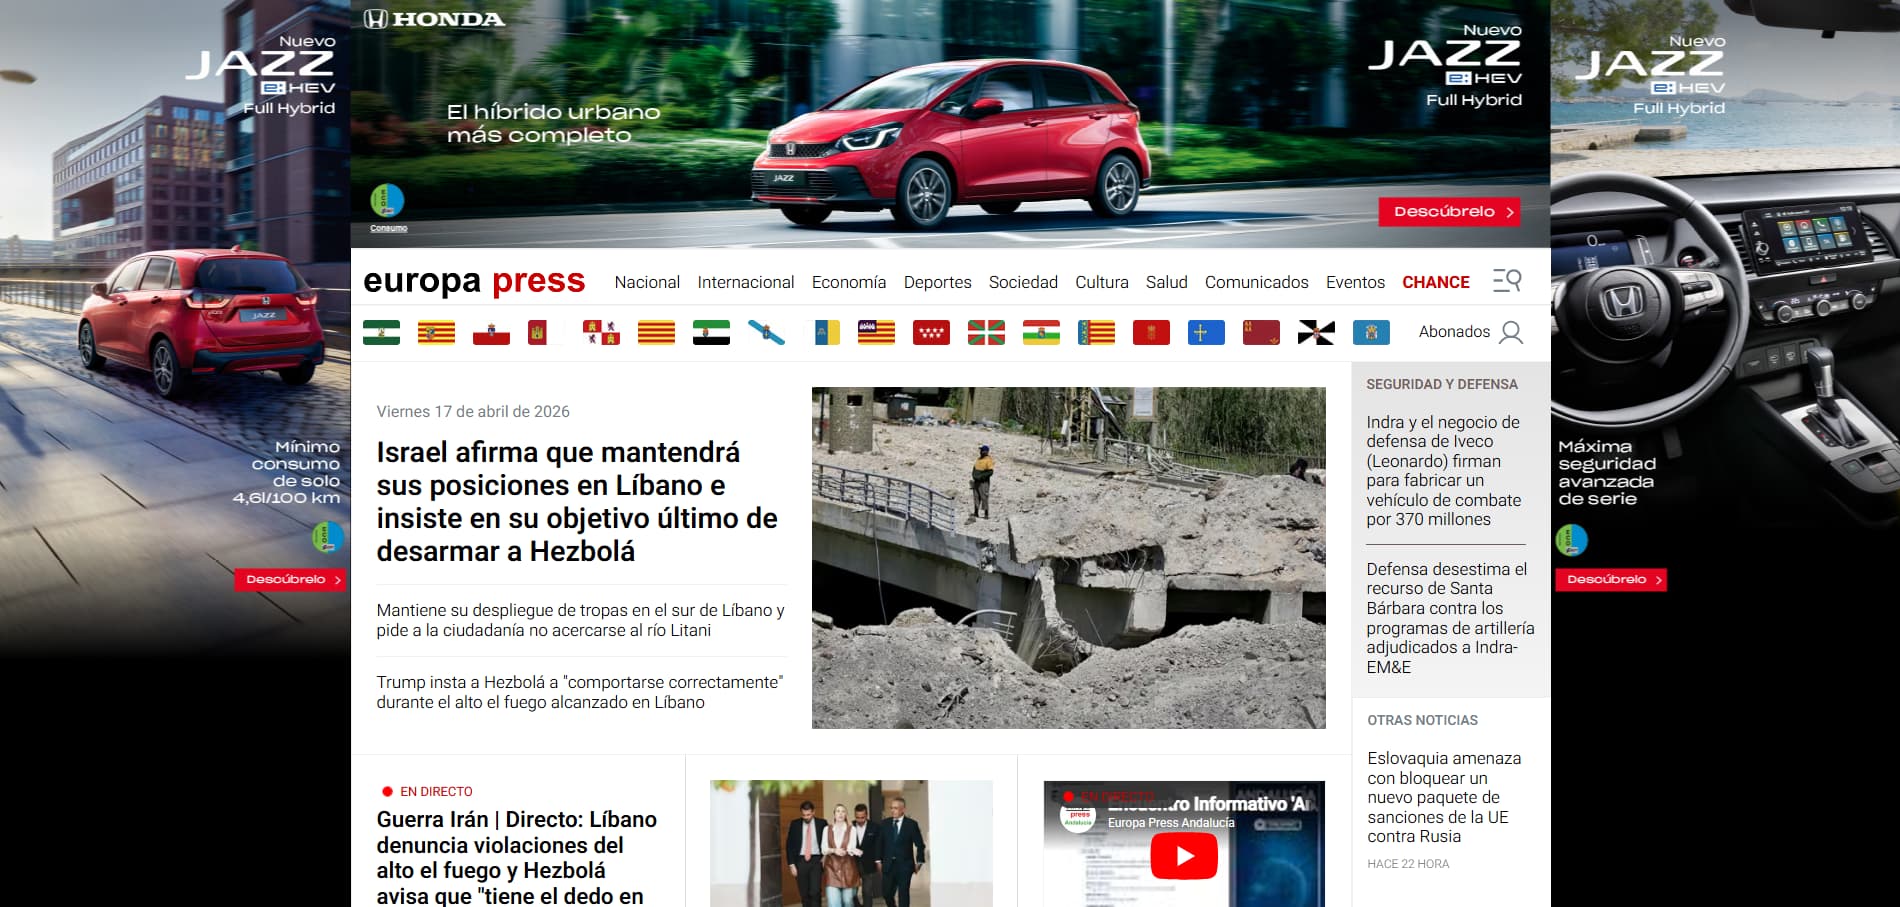
Task: Choose the Navarra red flag icon
Action: [1151, 332]
